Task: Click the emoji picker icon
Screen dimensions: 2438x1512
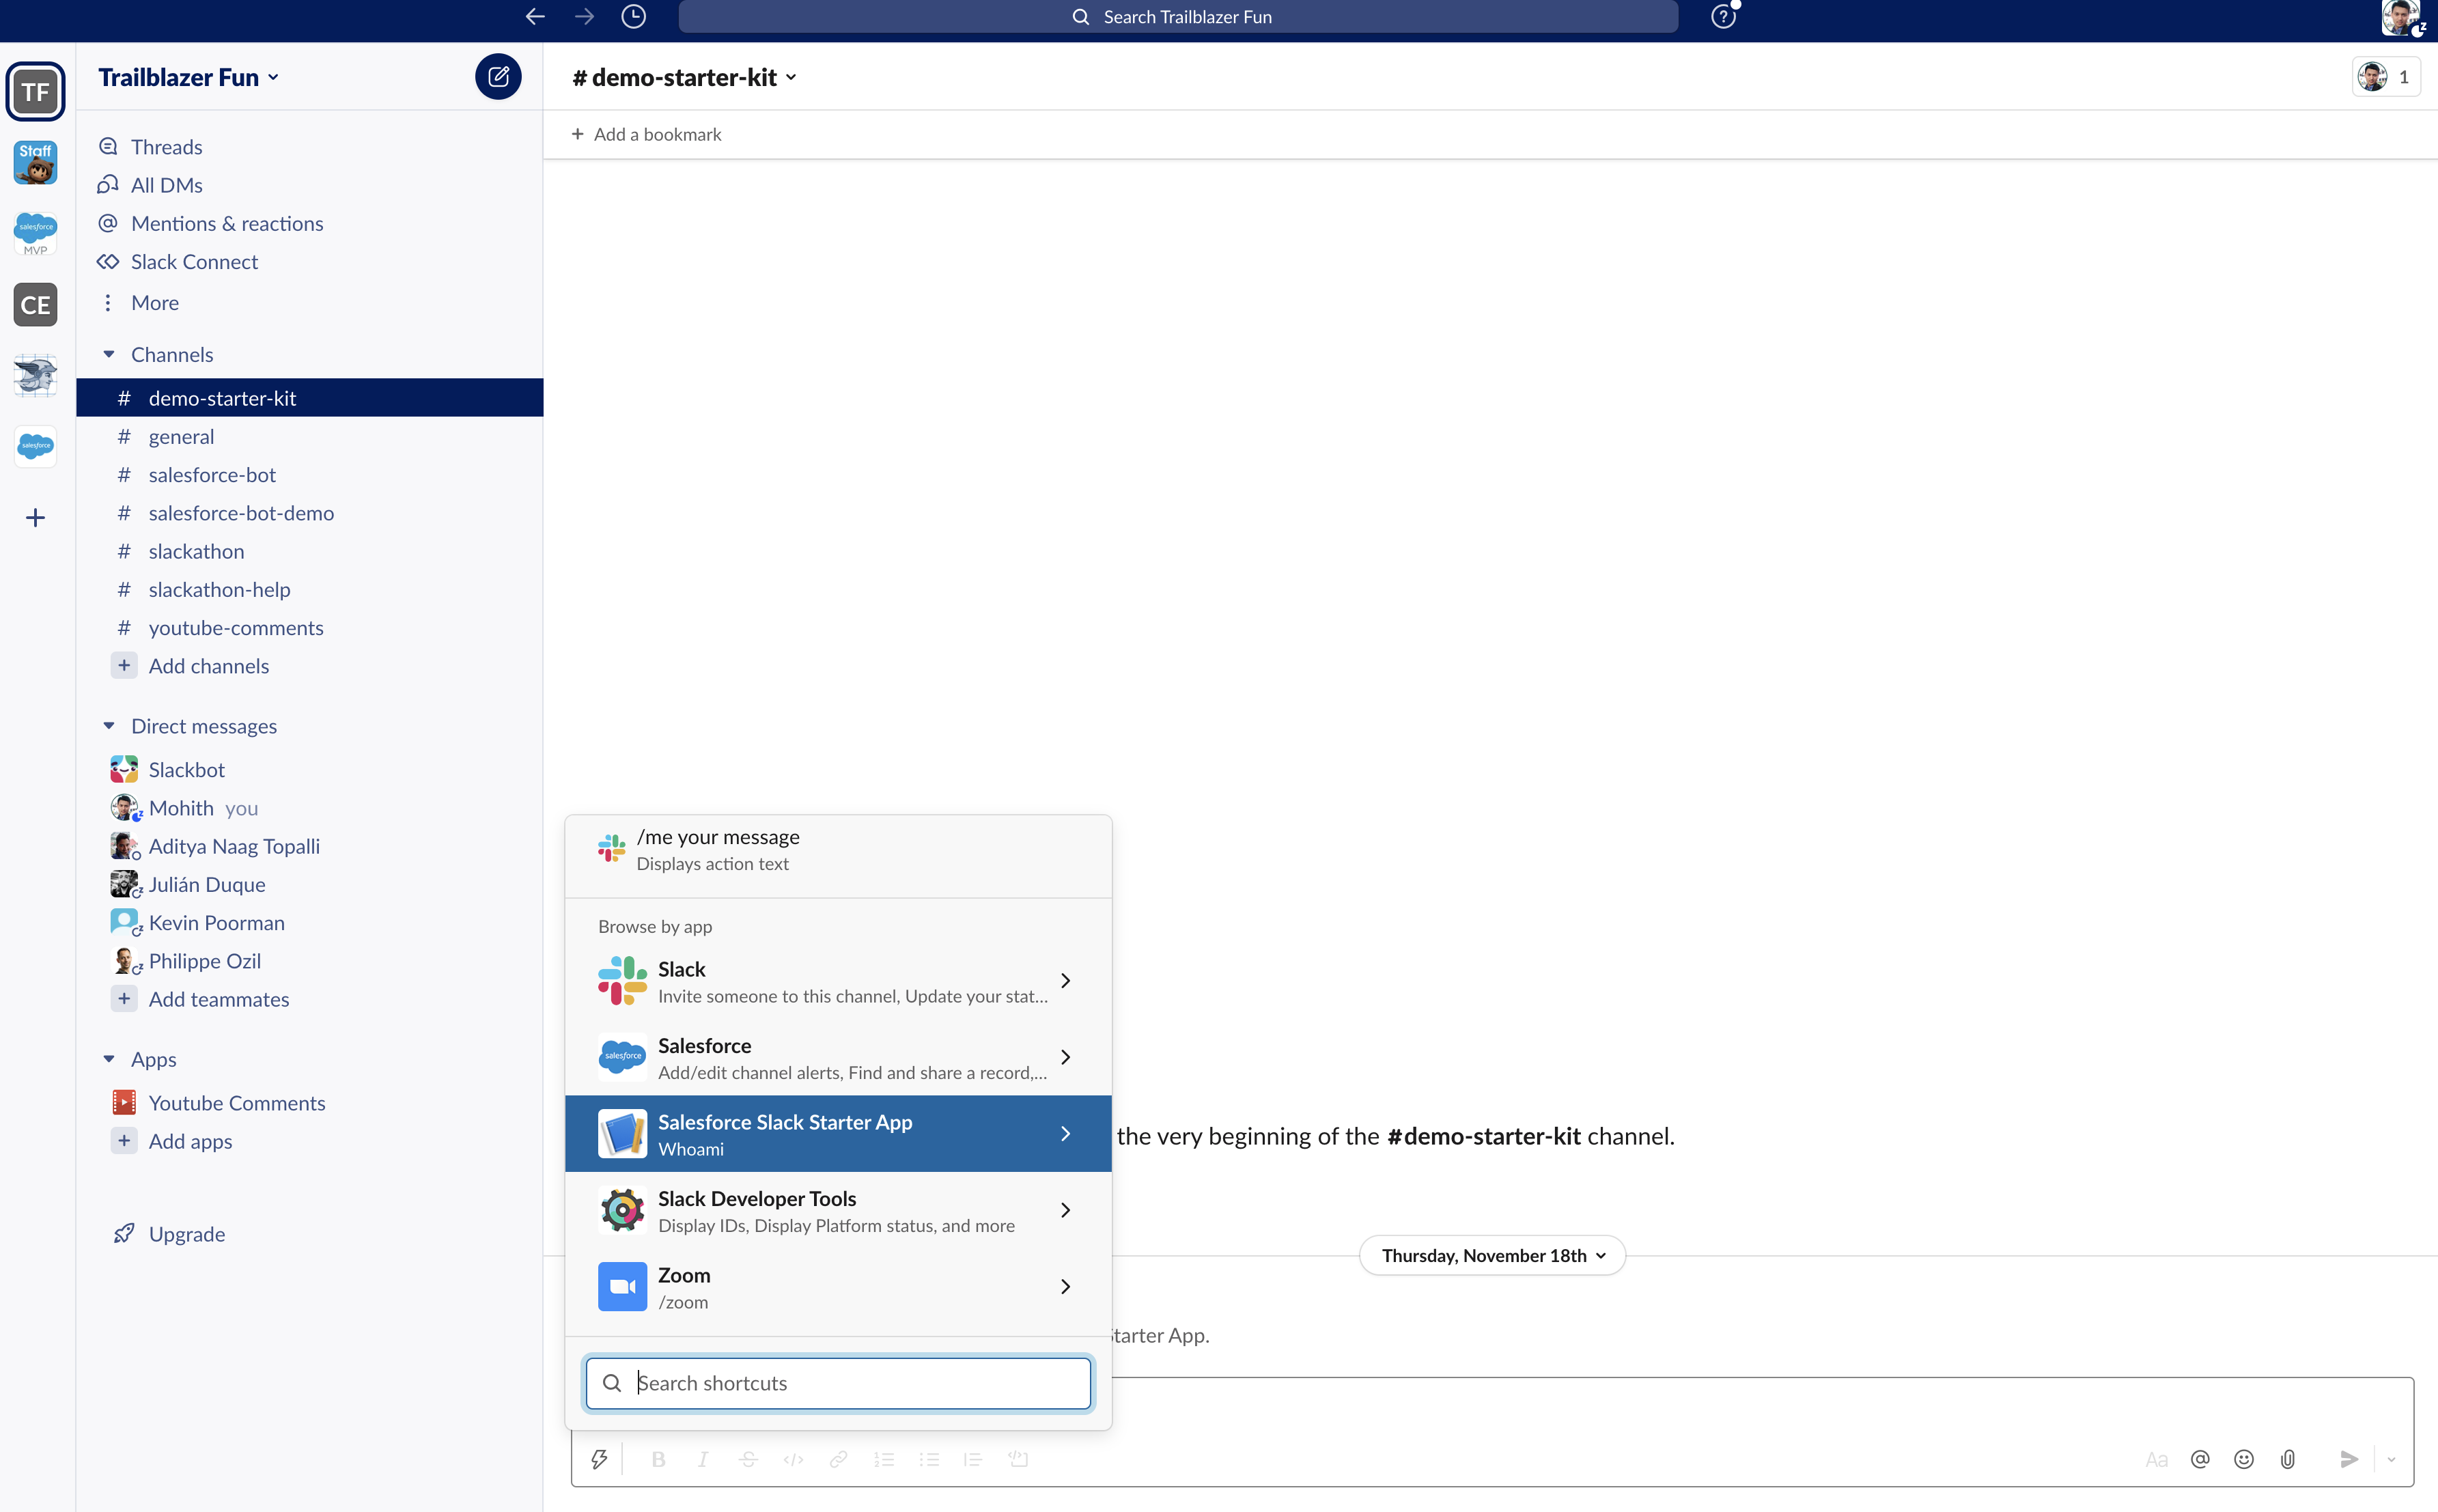Action: coord(2243,1459)
